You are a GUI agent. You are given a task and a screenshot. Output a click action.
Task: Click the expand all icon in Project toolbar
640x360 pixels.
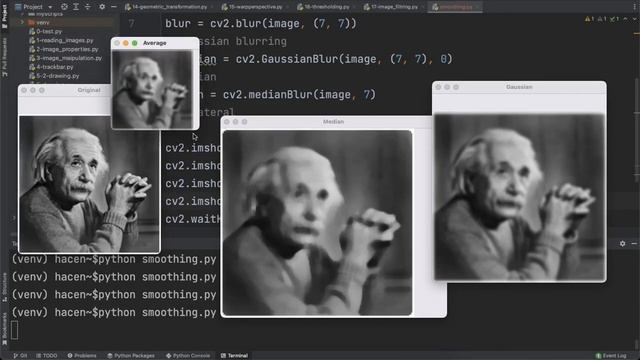[x=76, y=7]
